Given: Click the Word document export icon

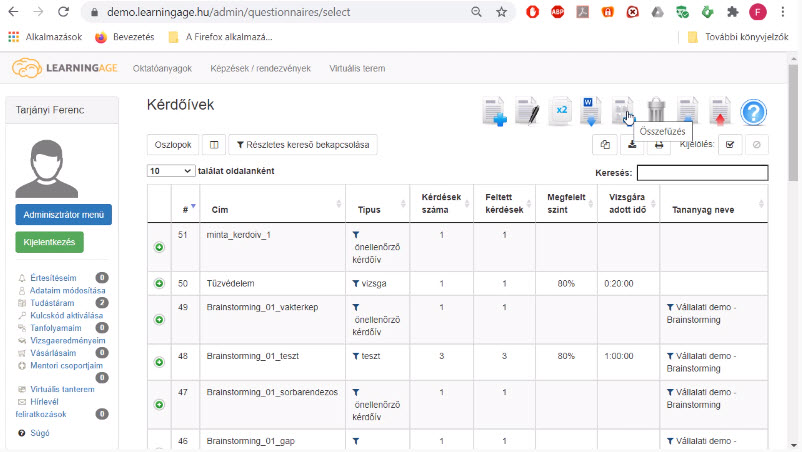Looking at the screenshot, I should click(591, 111).
